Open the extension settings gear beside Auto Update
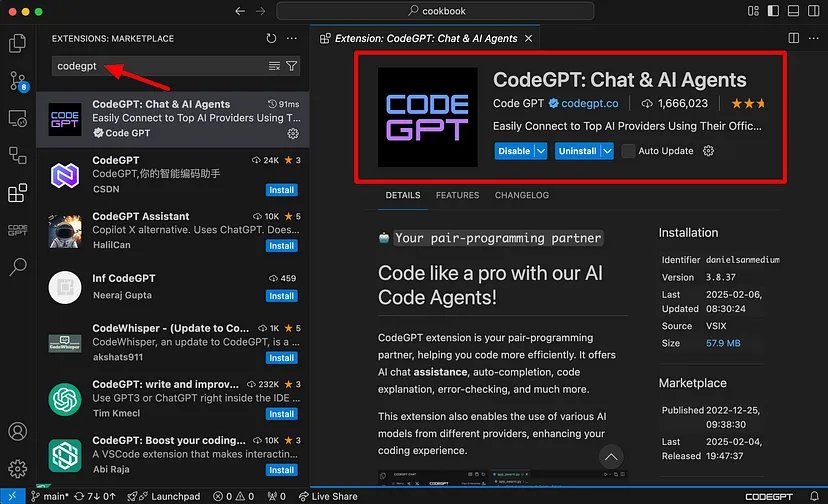Viewport: 828px width, 504px height. tap(708, 151)
